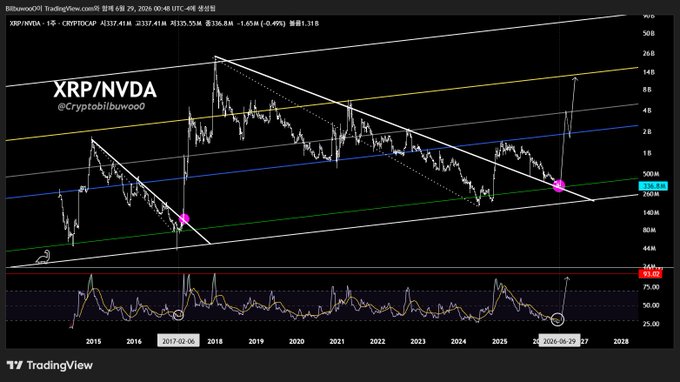Screen dimensions: 680x382
Task: Click the dinosaur sketch icon on the chart
Action: click(x=43, y=257)
